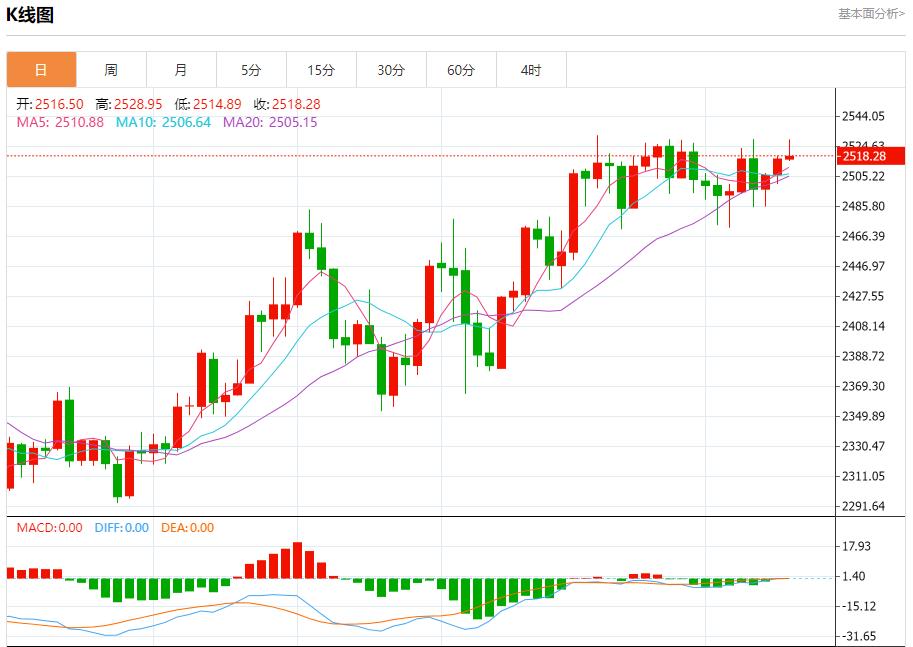The width and height of the screenshot is (913, 647).
Task: Click the MA10: 2506.64 indicator label
Action: pyautogui.click(x=163, y=122)
